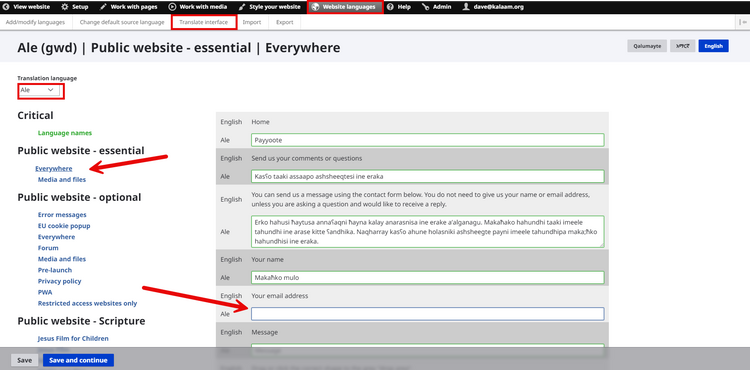Click the Website languages globe icon

pos(315,7)
